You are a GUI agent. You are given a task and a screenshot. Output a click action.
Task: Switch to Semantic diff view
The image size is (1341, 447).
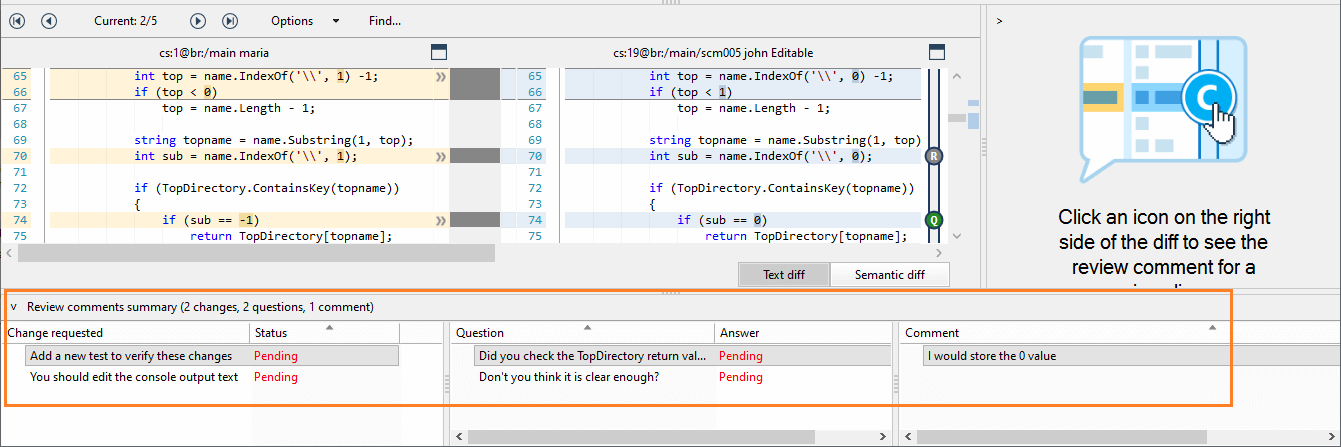889,275
